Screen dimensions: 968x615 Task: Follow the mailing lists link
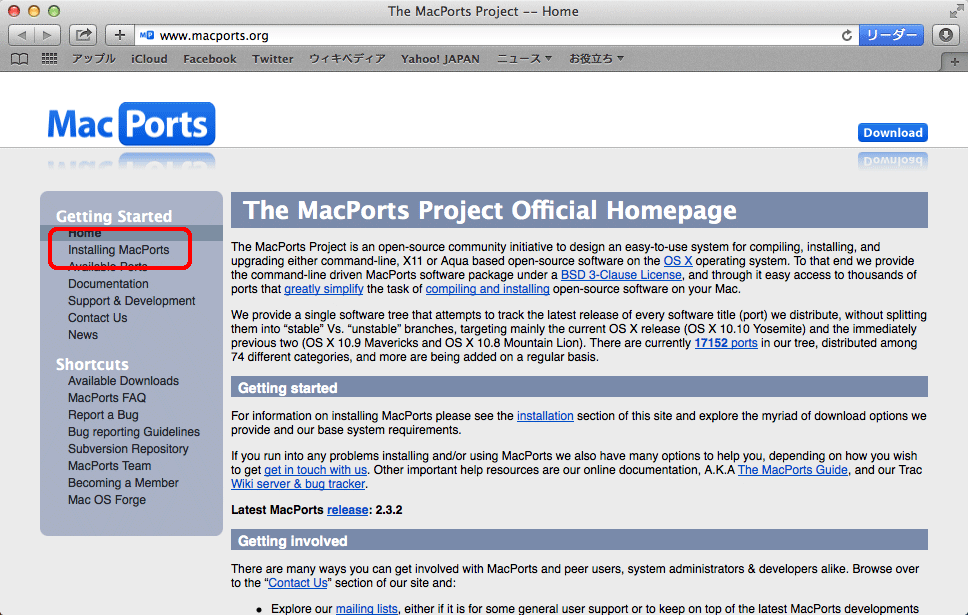click(x=367, y=609)
